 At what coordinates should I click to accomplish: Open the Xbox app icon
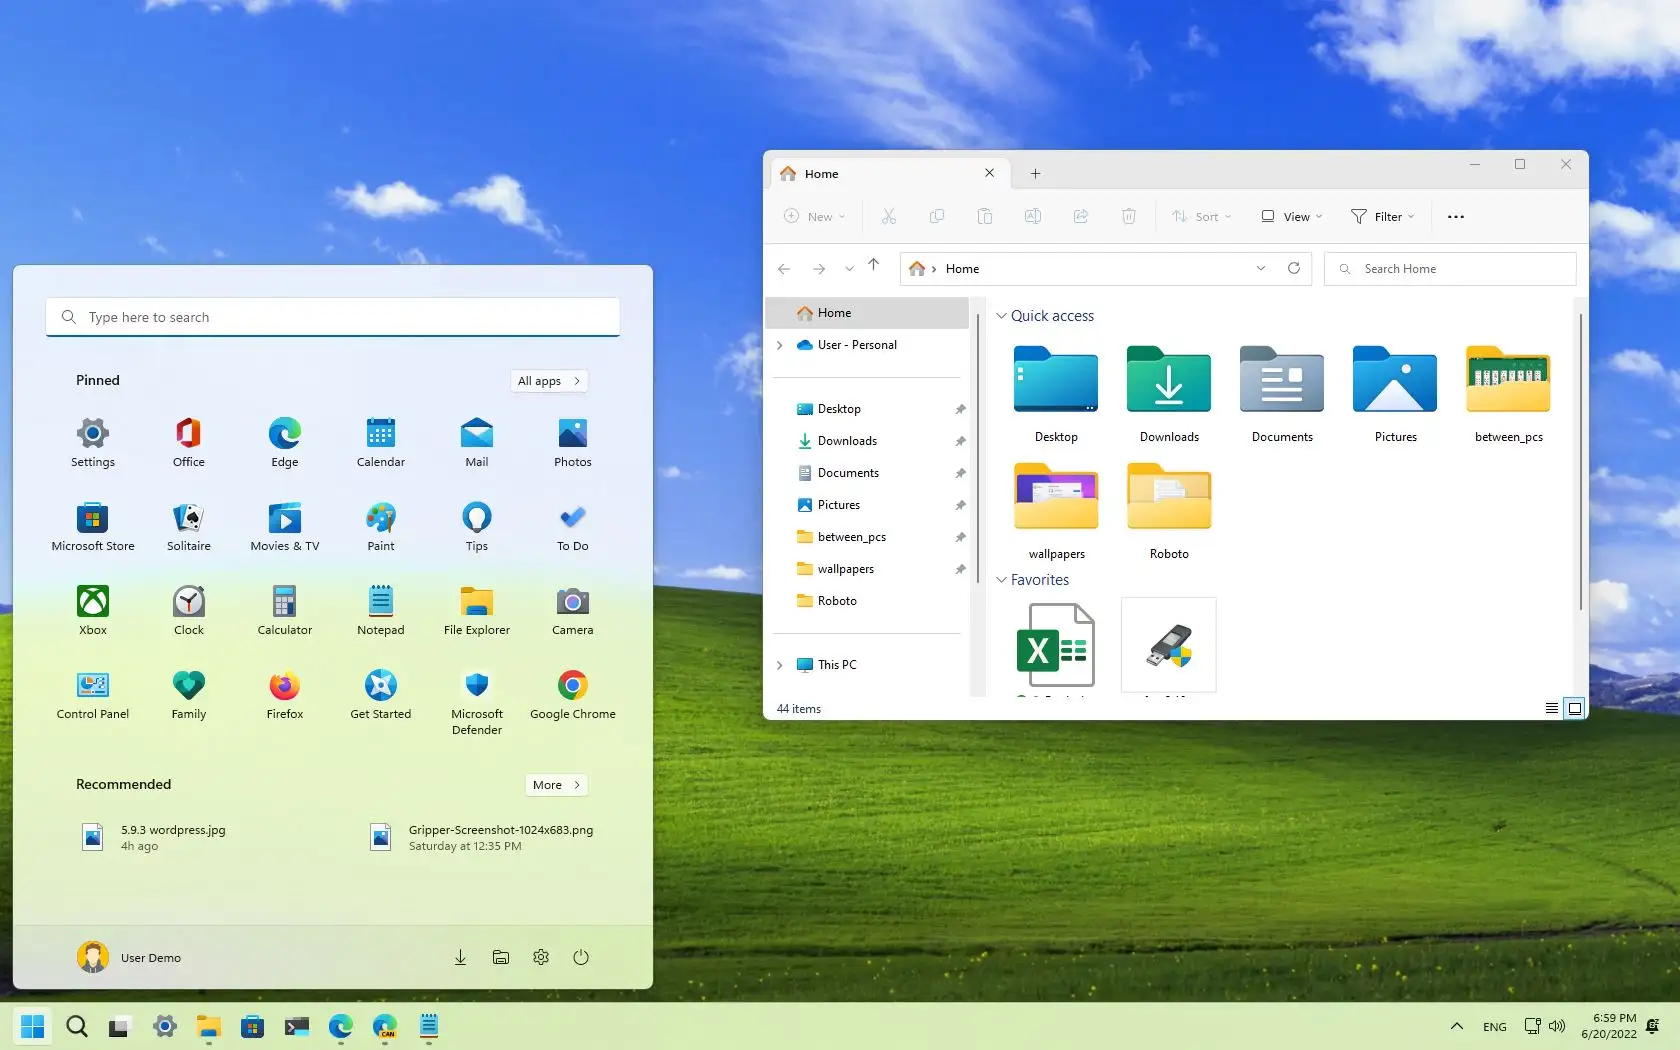click(93, 602)
